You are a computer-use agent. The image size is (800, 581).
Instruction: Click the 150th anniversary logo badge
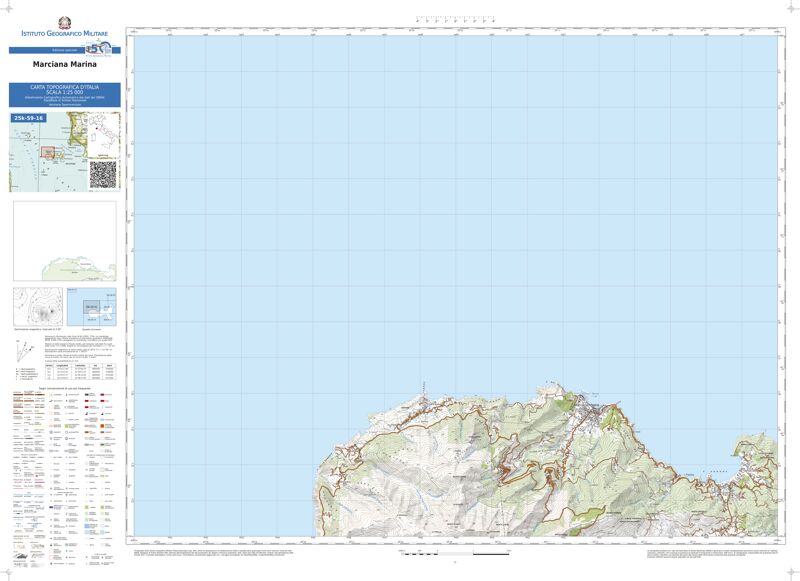(x=96, y=49)
